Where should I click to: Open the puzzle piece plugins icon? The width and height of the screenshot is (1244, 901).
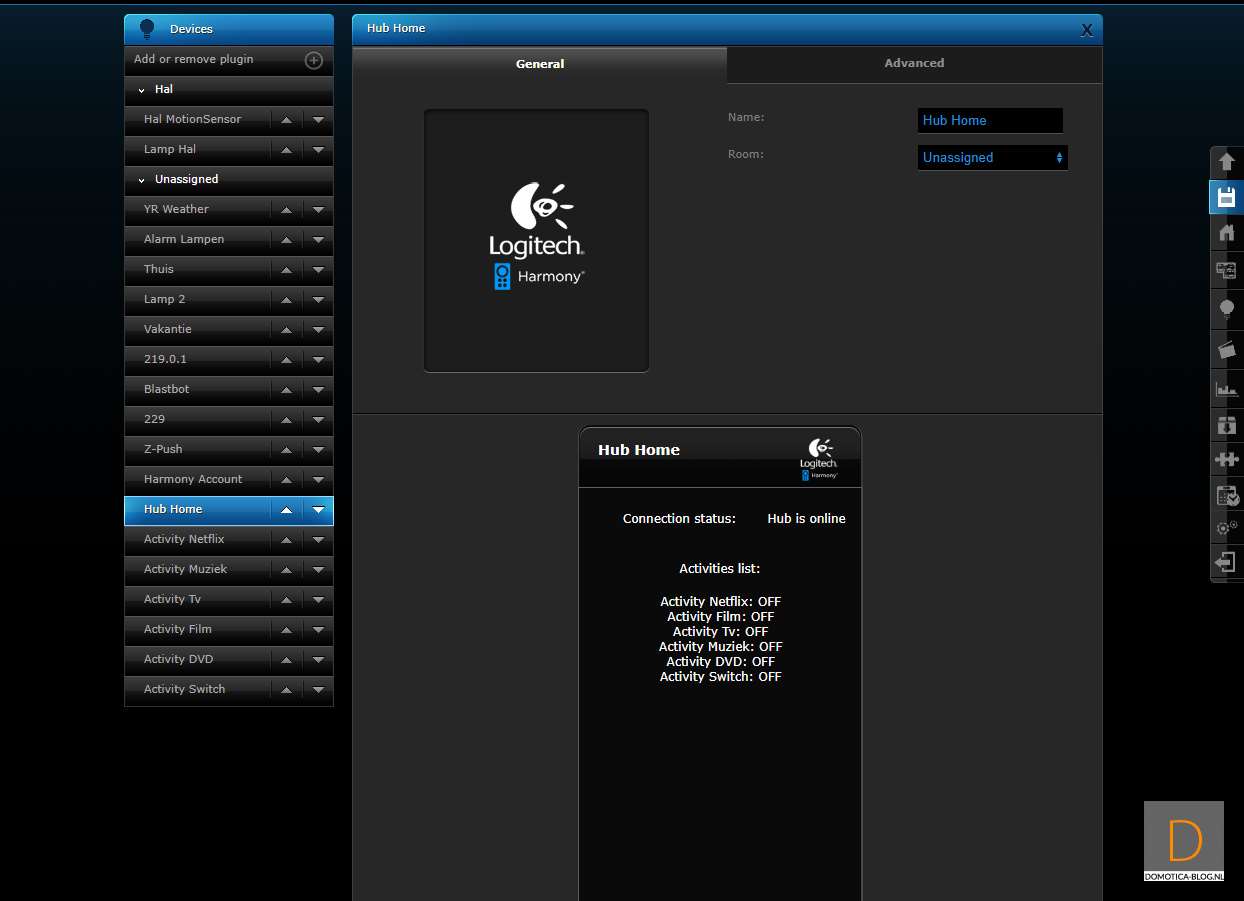point(1226,459)
